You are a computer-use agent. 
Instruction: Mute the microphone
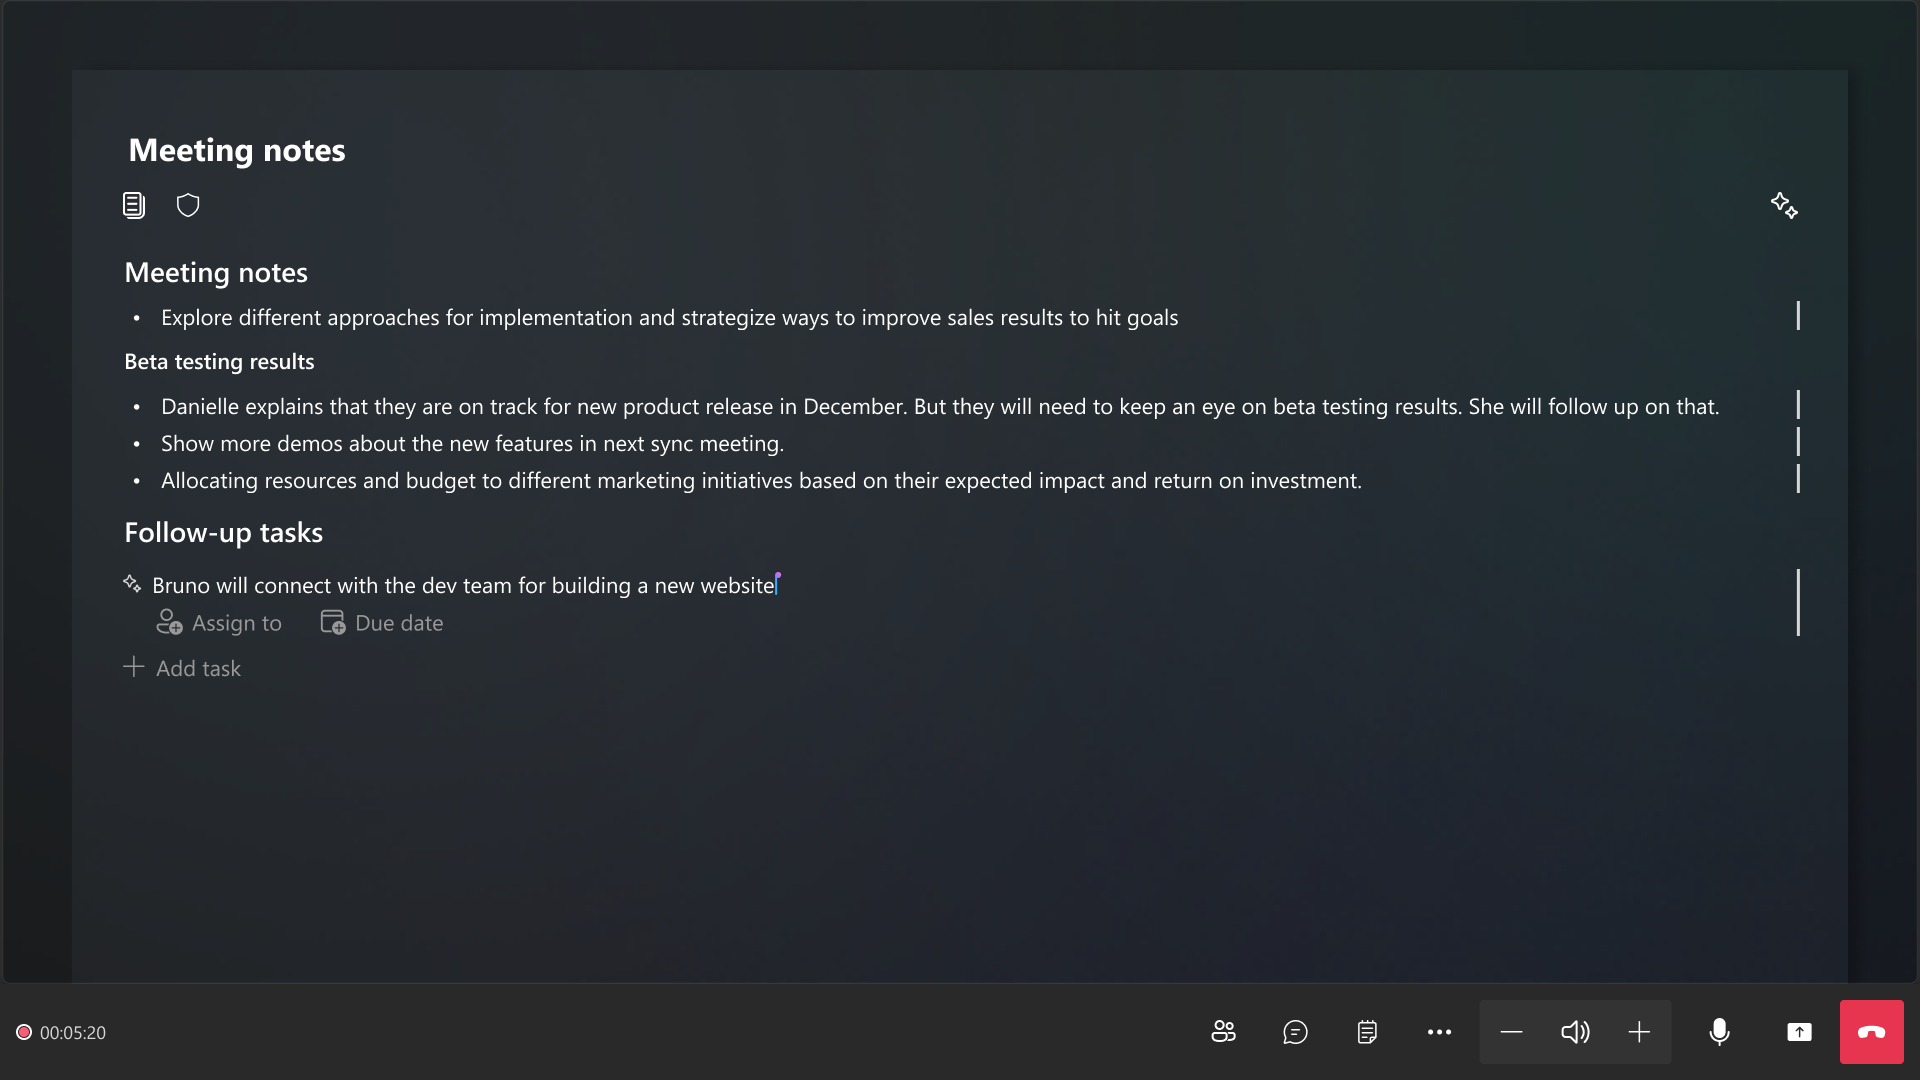click(1719, 1032)
